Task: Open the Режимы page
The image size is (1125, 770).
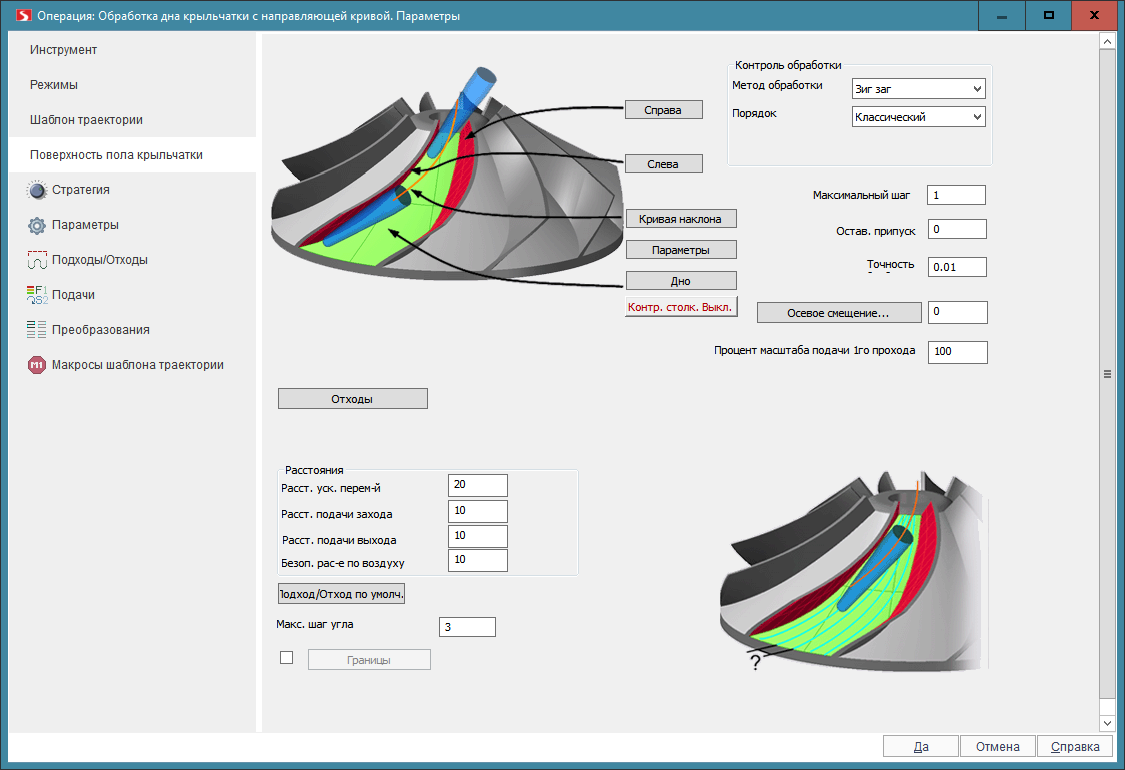Action: [x=54, y=85]
